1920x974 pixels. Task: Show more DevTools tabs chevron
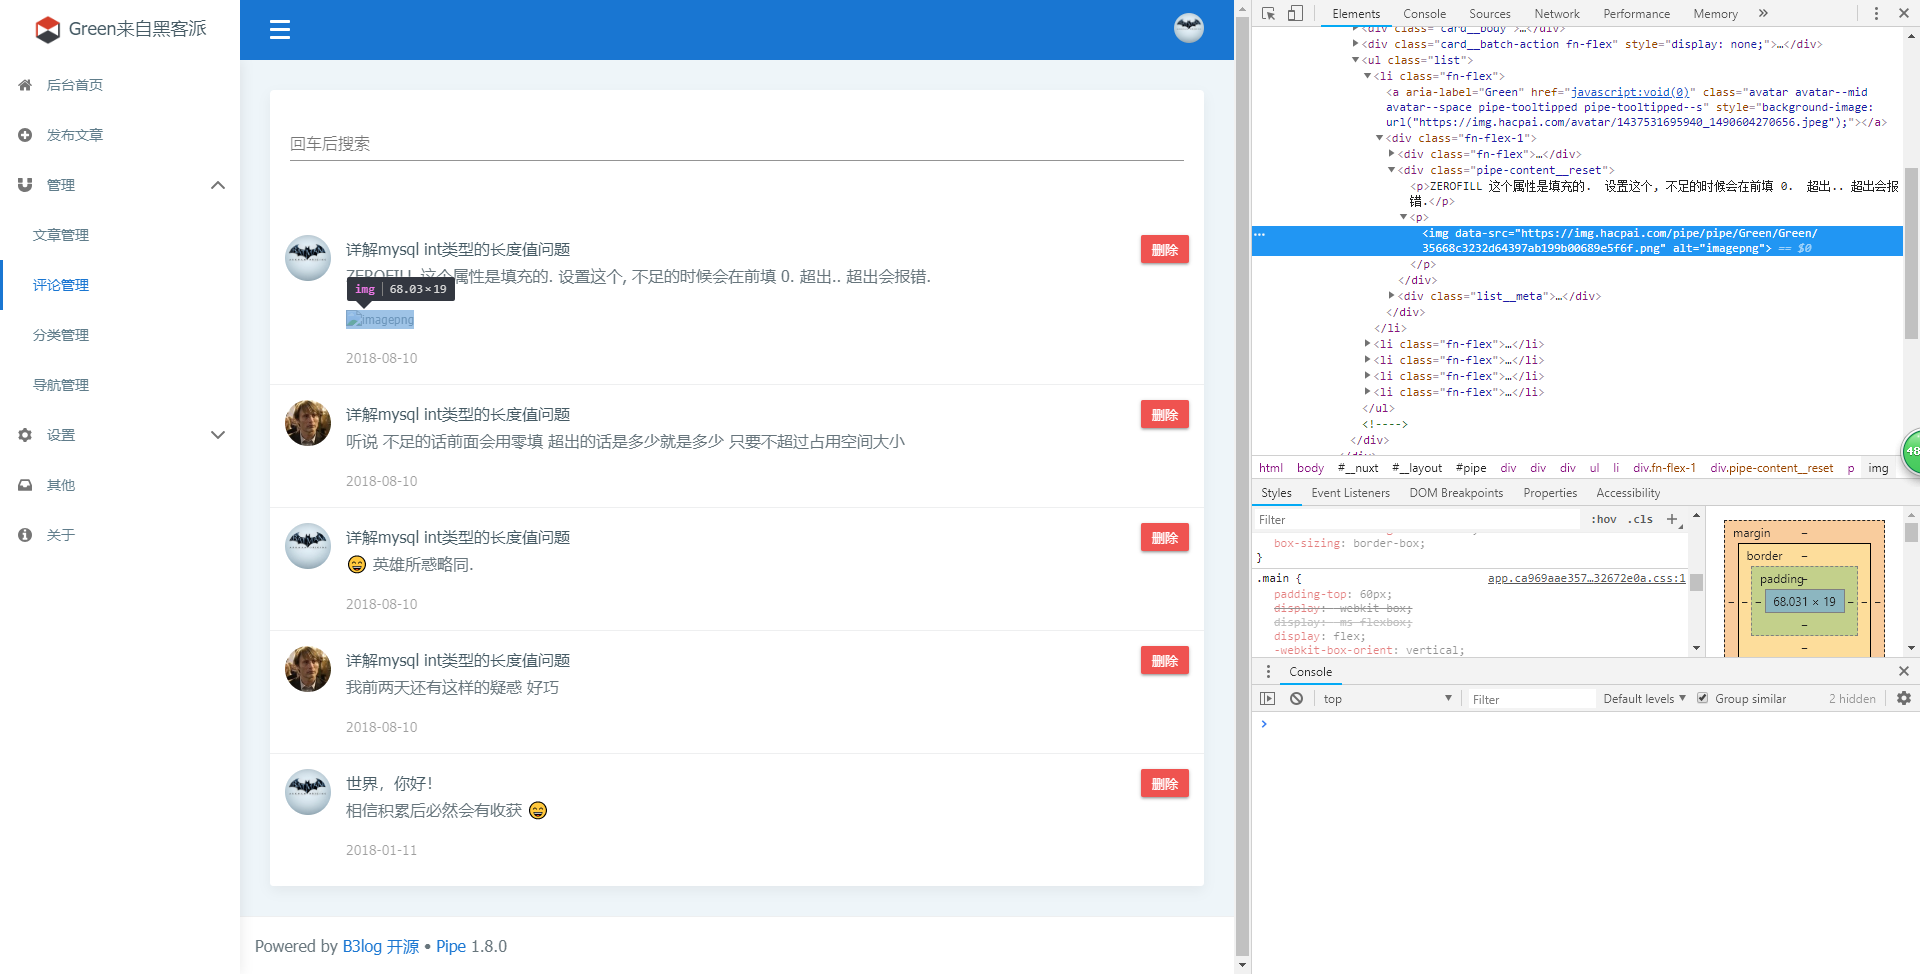[x=1763, y=13]
